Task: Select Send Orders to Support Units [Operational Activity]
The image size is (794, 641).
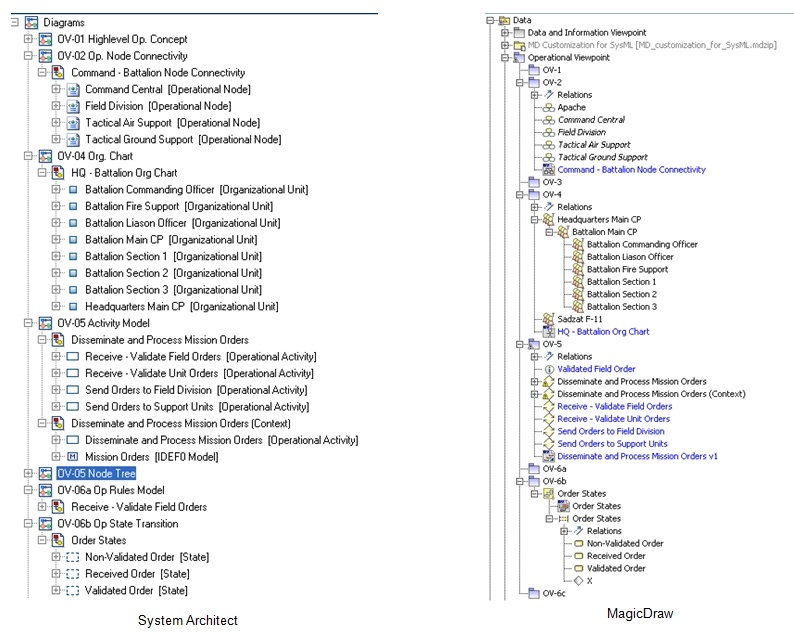Action: [197, 407]
